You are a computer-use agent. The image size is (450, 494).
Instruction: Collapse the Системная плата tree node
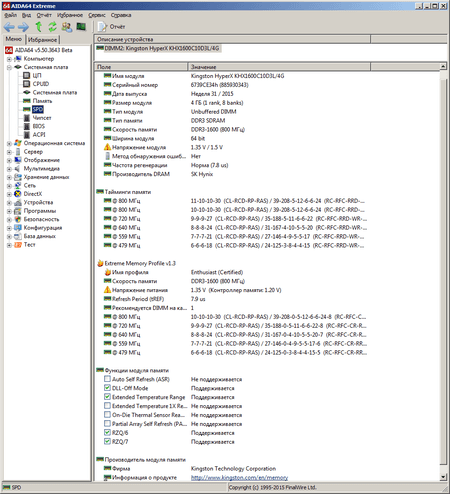(x=9, y=67)
